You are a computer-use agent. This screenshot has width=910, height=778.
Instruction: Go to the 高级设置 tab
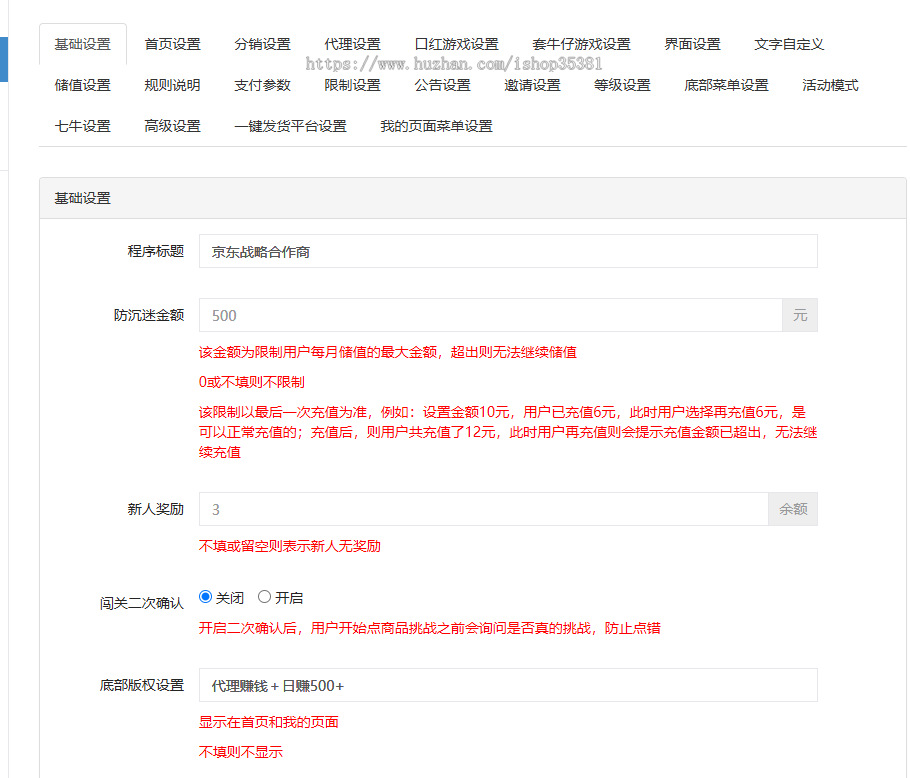(x=172, y=126)
